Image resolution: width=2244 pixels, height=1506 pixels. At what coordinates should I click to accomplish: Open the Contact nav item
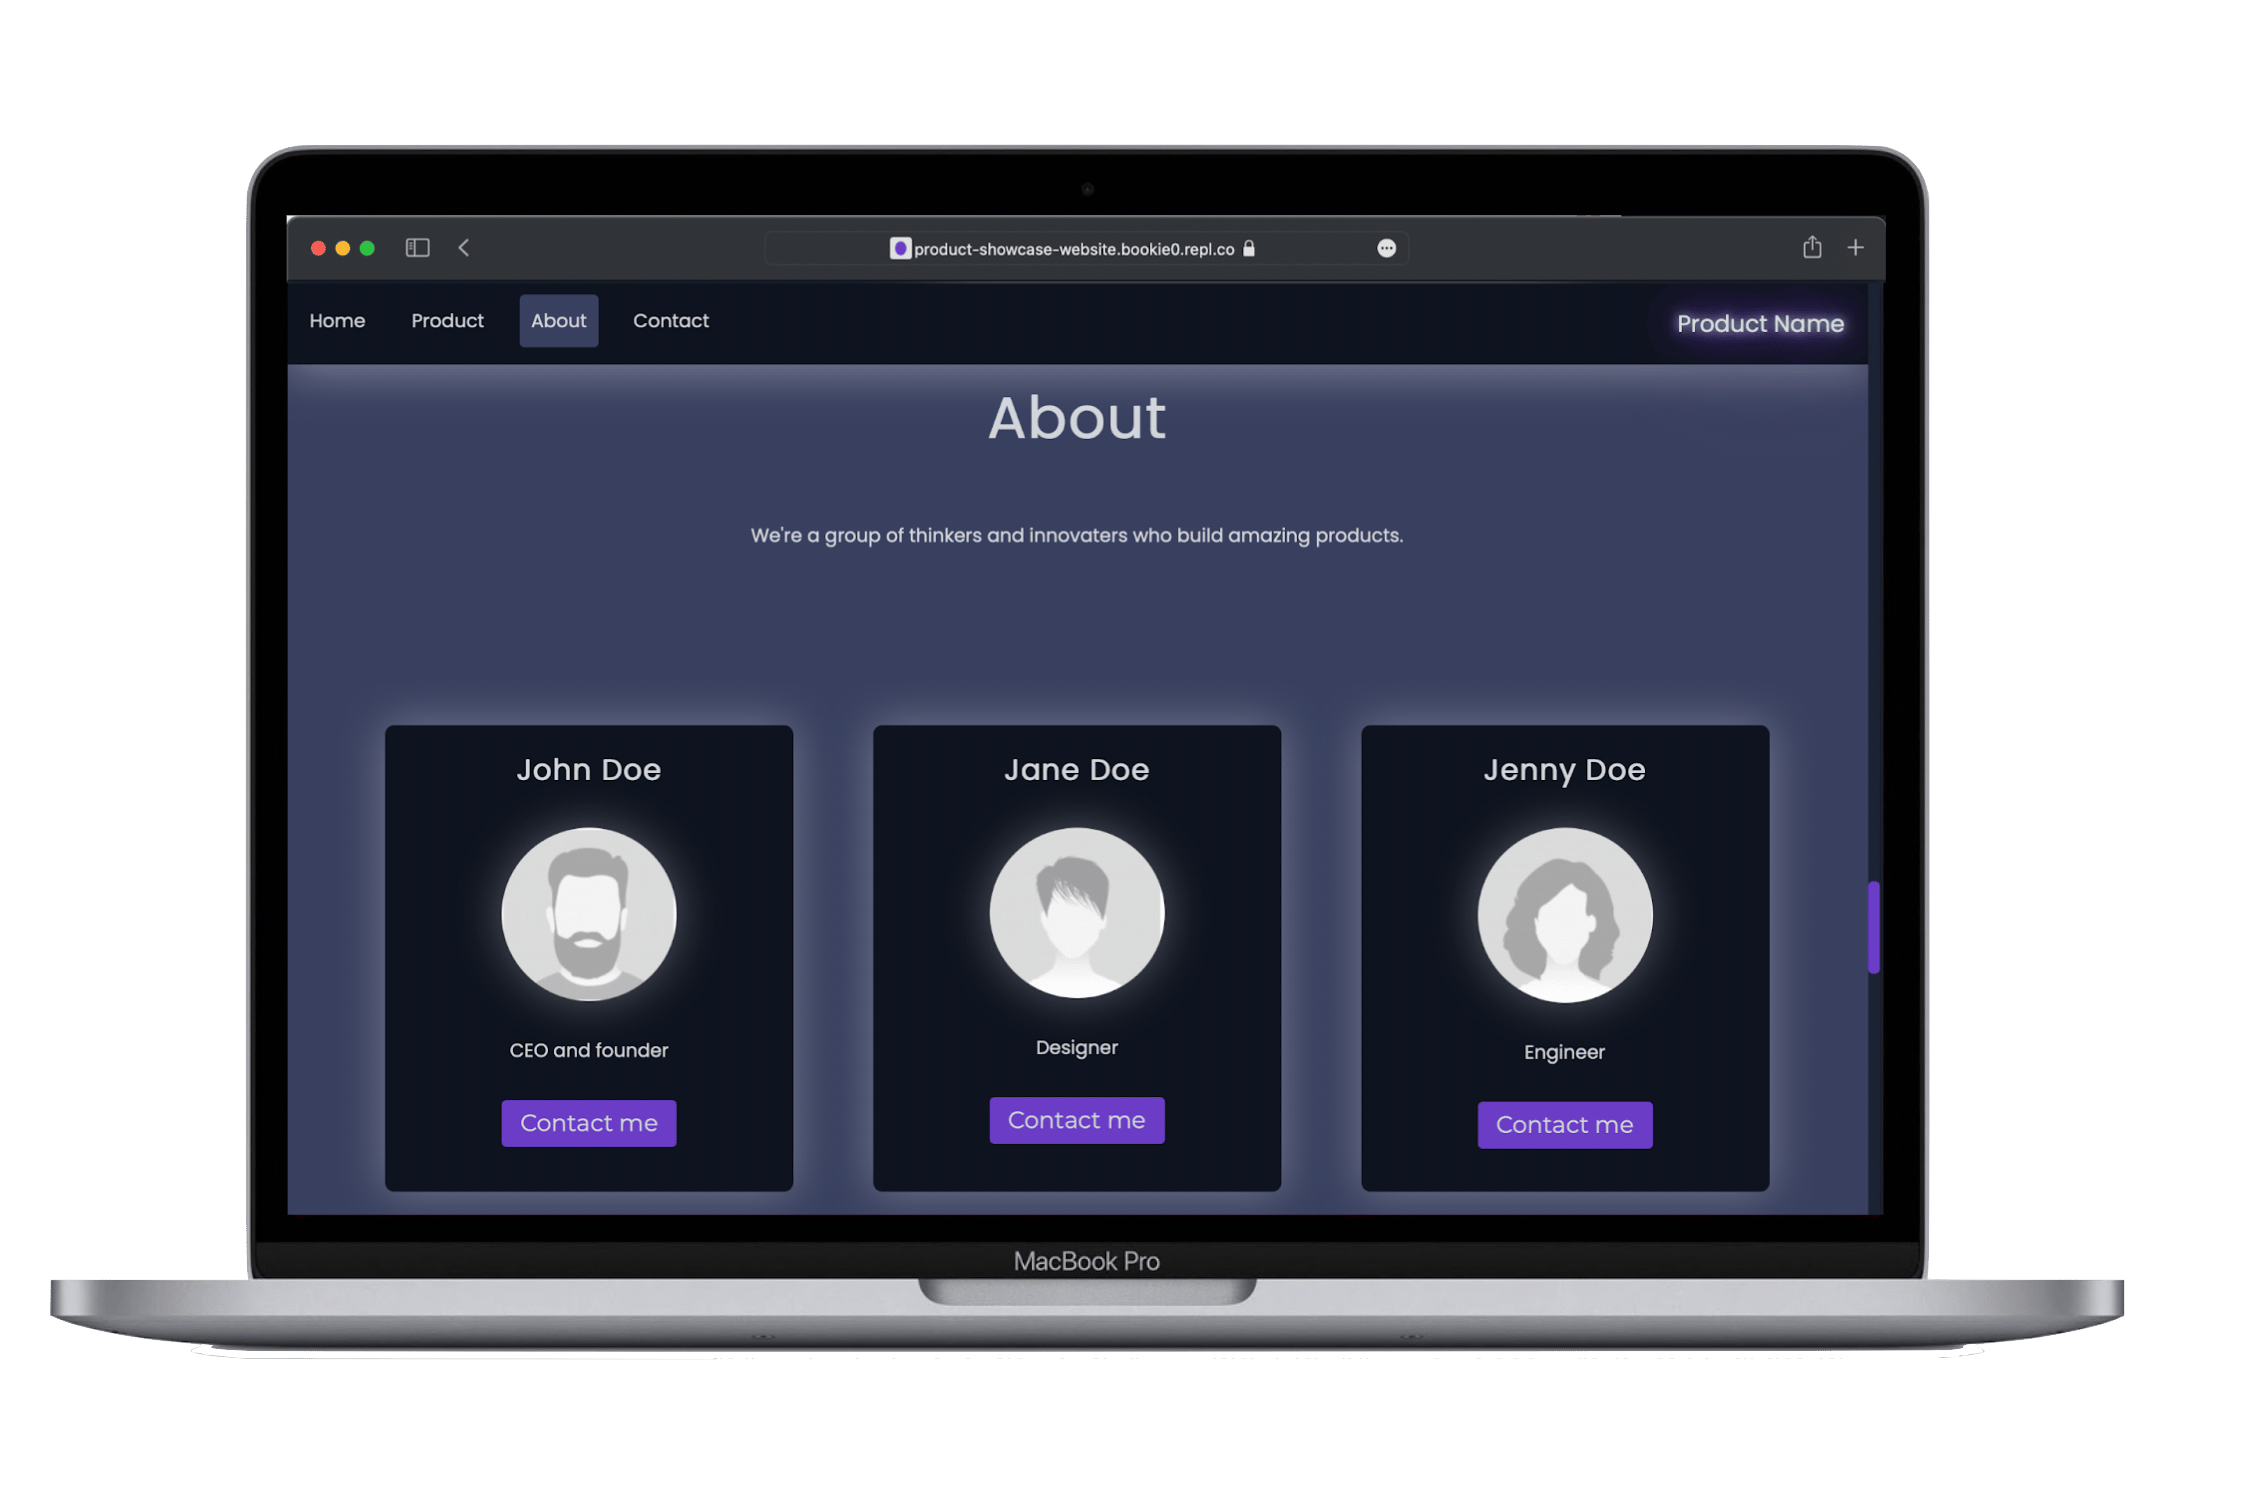pyautogui.click(x=670, y=321)
